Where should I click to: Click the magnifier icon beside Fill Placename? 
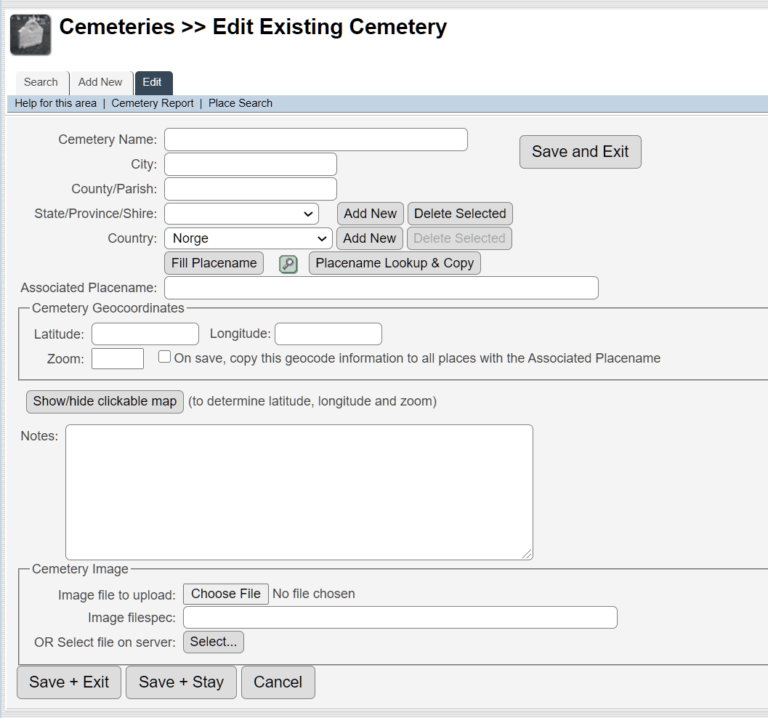288,264
